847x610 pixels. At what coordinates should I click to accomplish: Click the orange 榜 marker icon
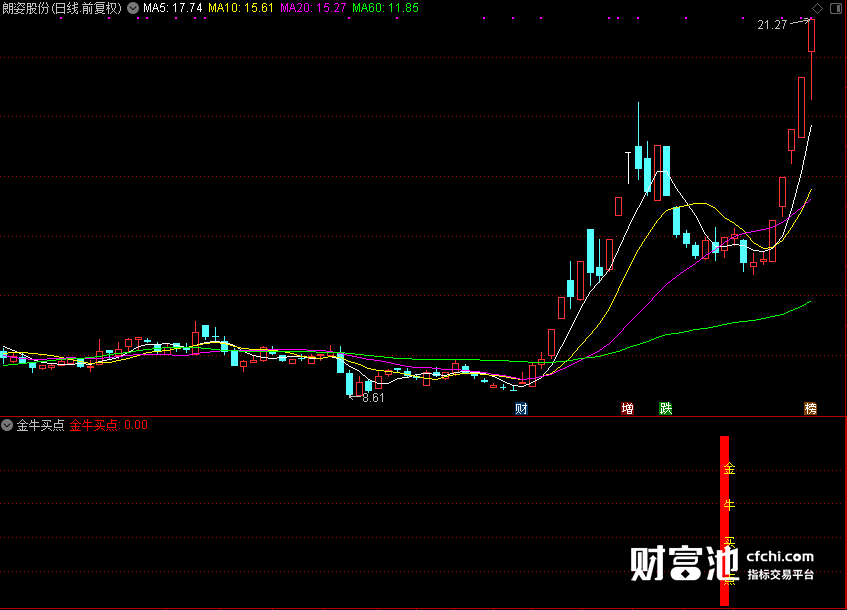810,408
